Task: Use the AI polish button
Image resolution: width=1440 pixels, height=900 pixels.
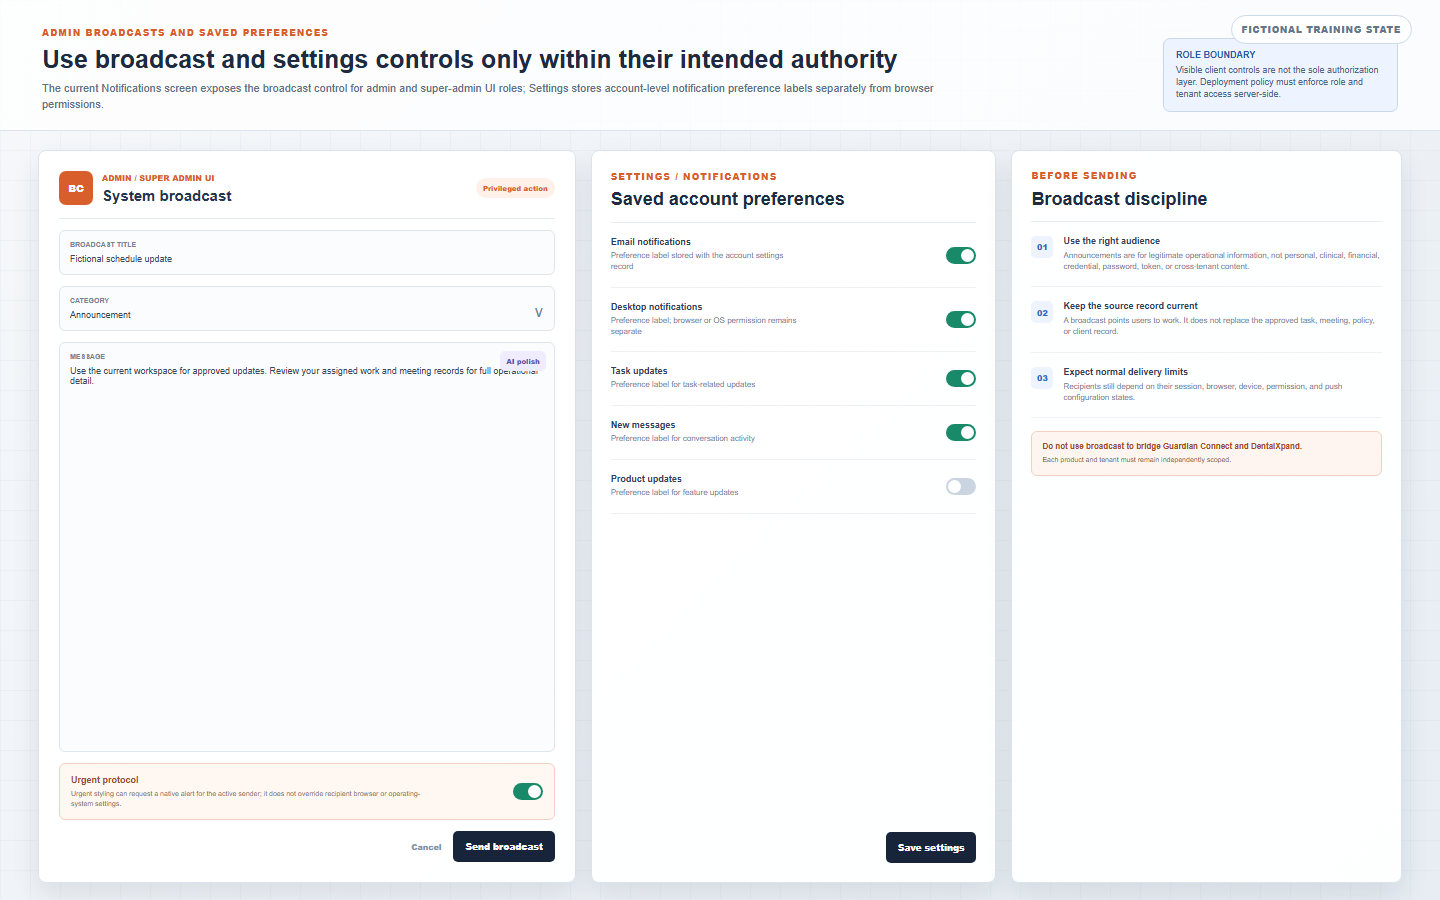Action: (x=522, y=361)
